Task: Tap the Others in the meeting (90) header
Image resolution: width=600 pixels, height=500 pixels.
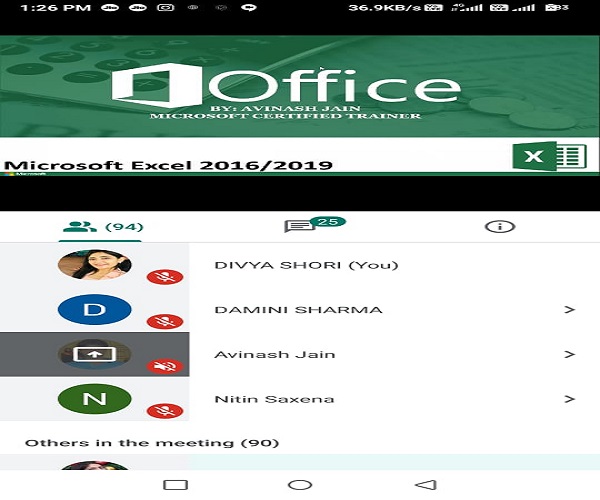Action: coord(152,443)
